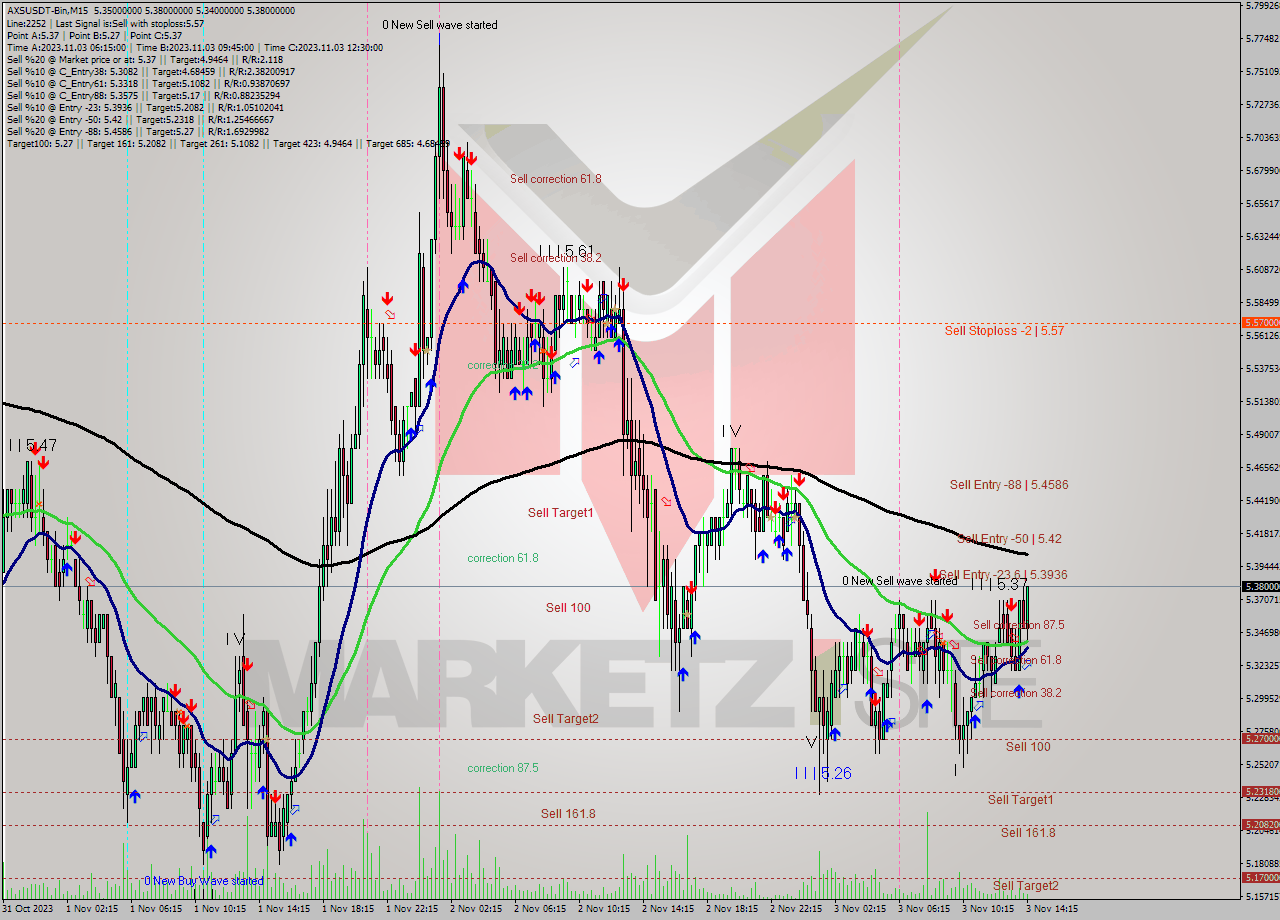1280x920 pixels.
Task: Click the red 5.20820 price level tag
Action: pos(1260,825)
